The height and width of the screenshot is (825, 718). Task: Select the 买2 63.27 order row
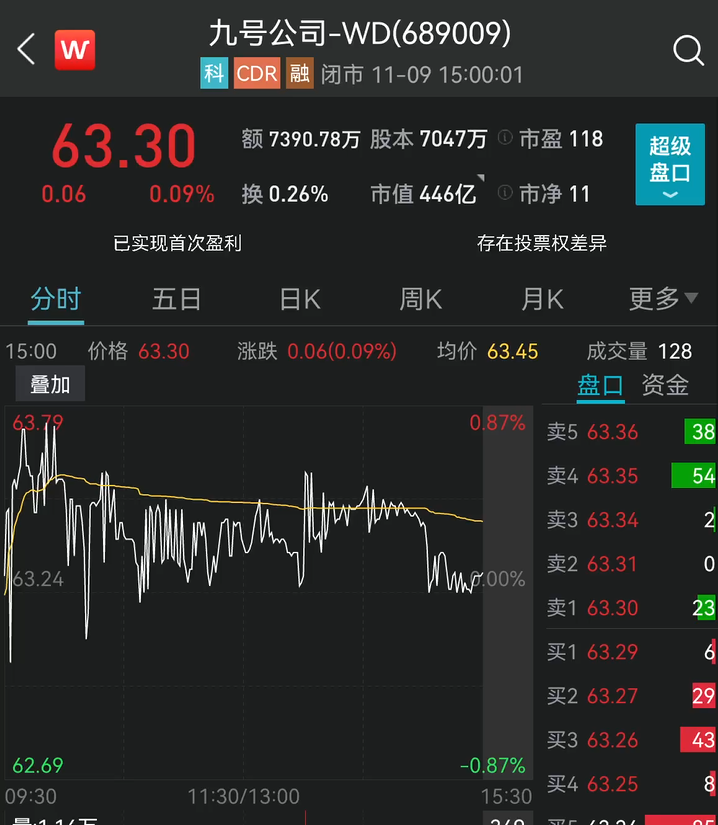pyautogui.click(x=631, y=696)
